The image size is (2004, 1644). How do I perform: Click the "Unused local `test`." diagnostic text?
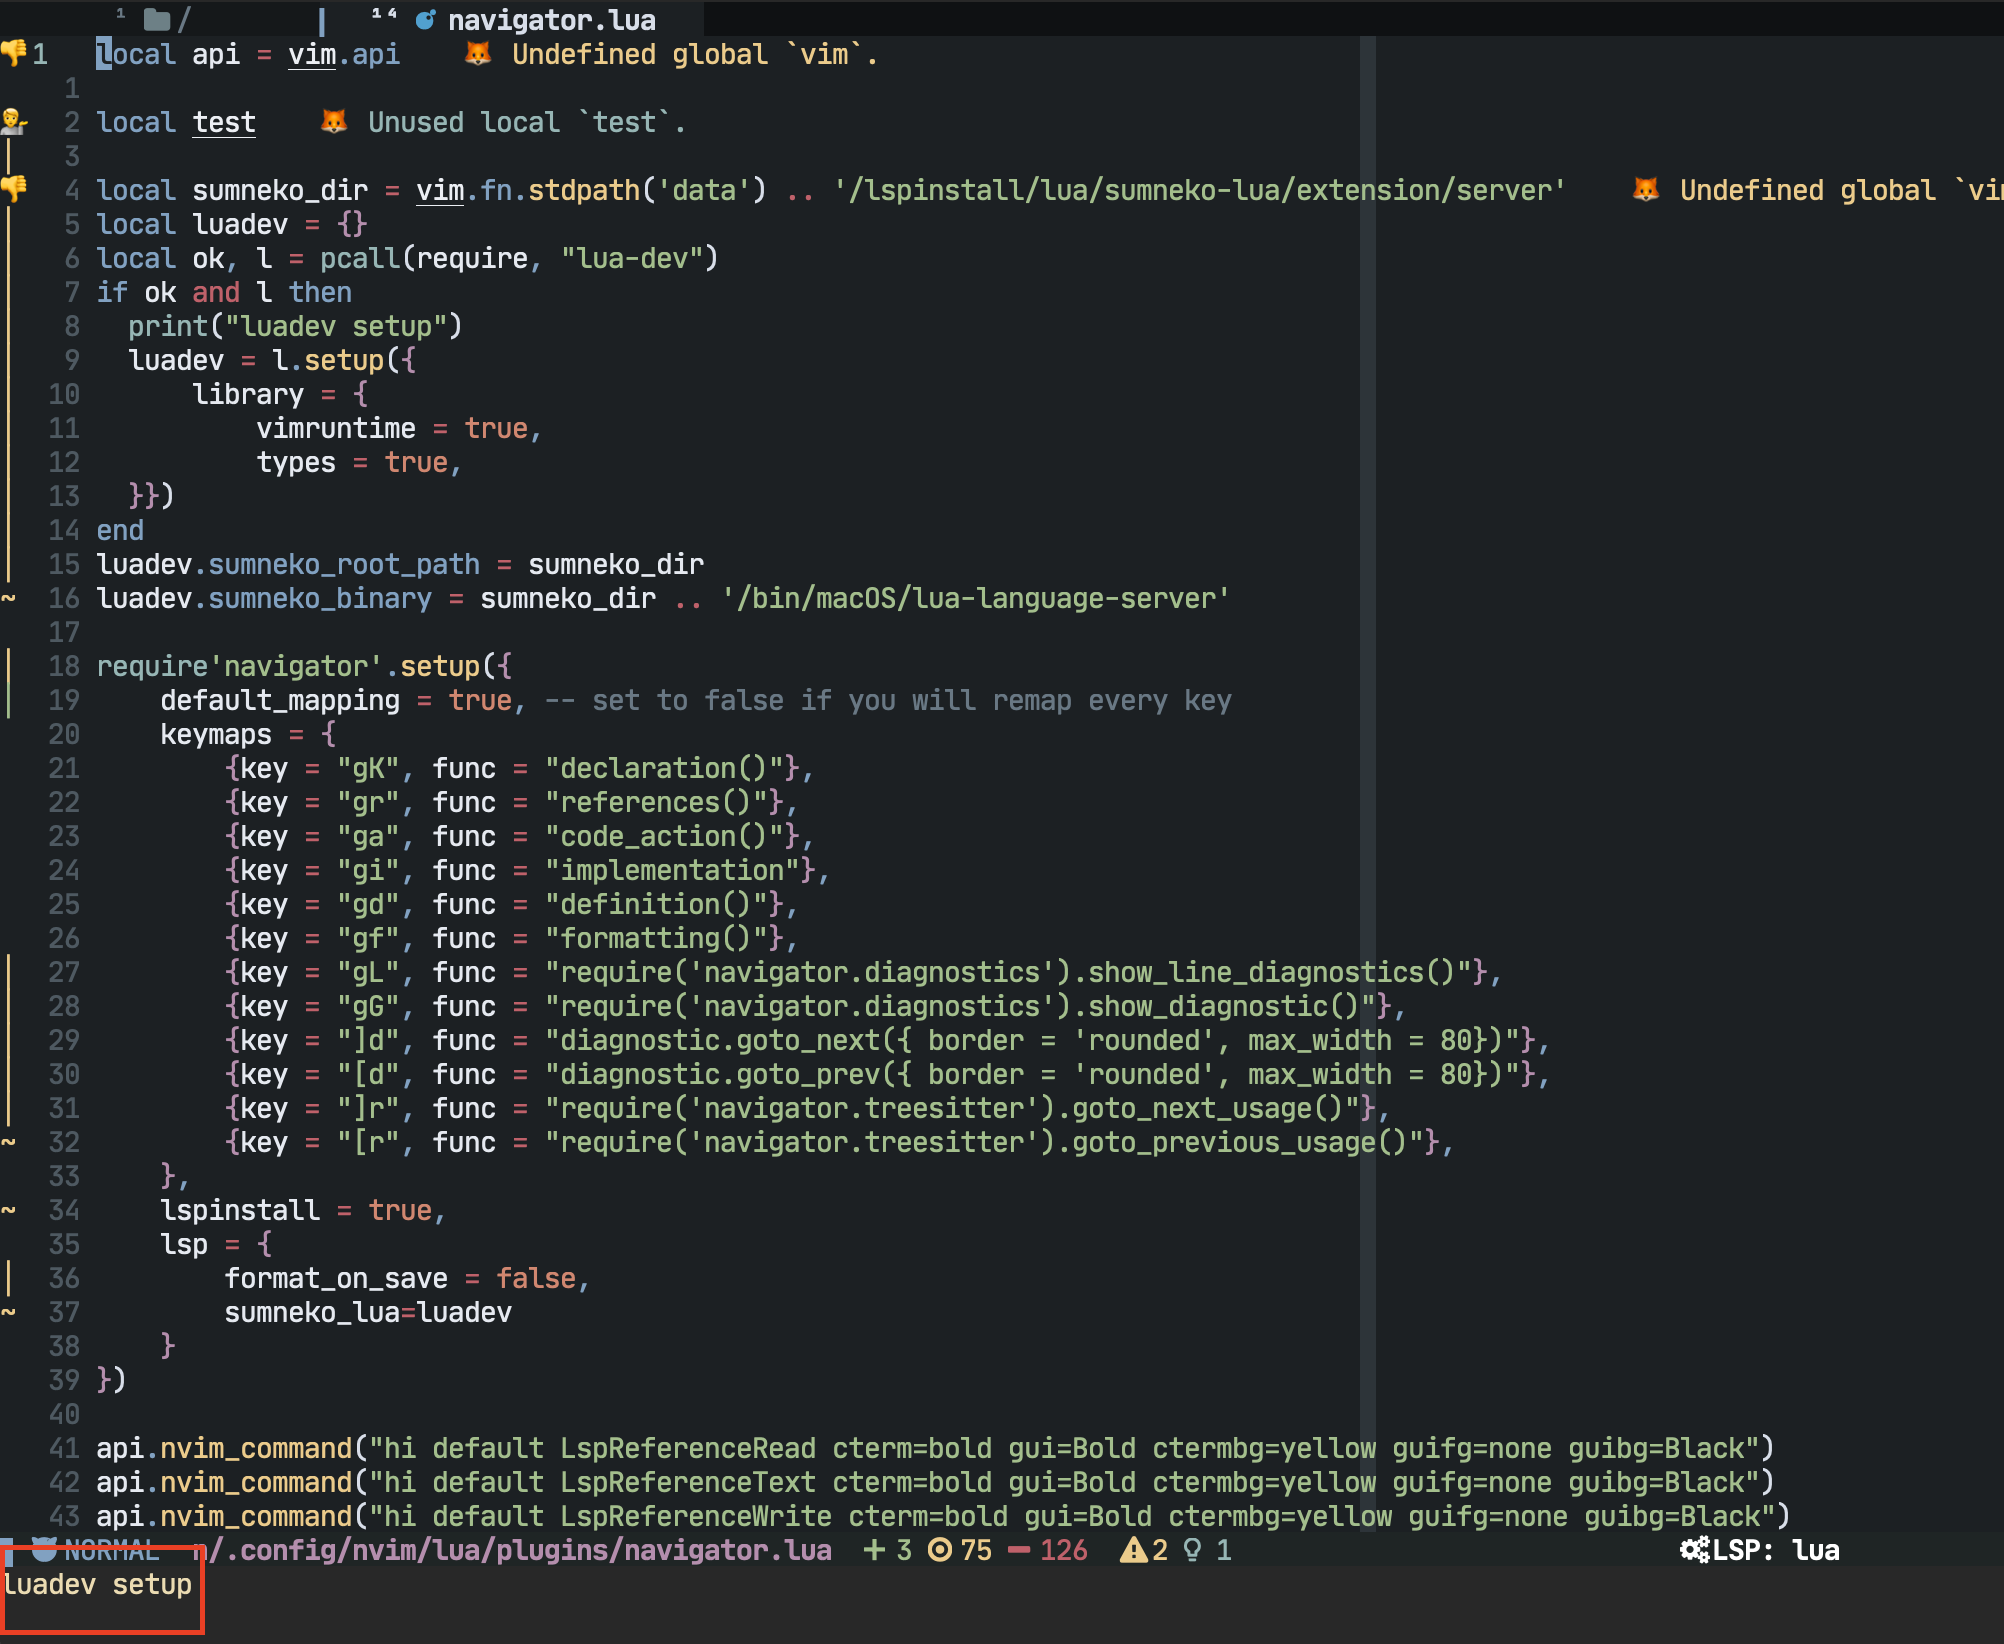click(527, 122)
